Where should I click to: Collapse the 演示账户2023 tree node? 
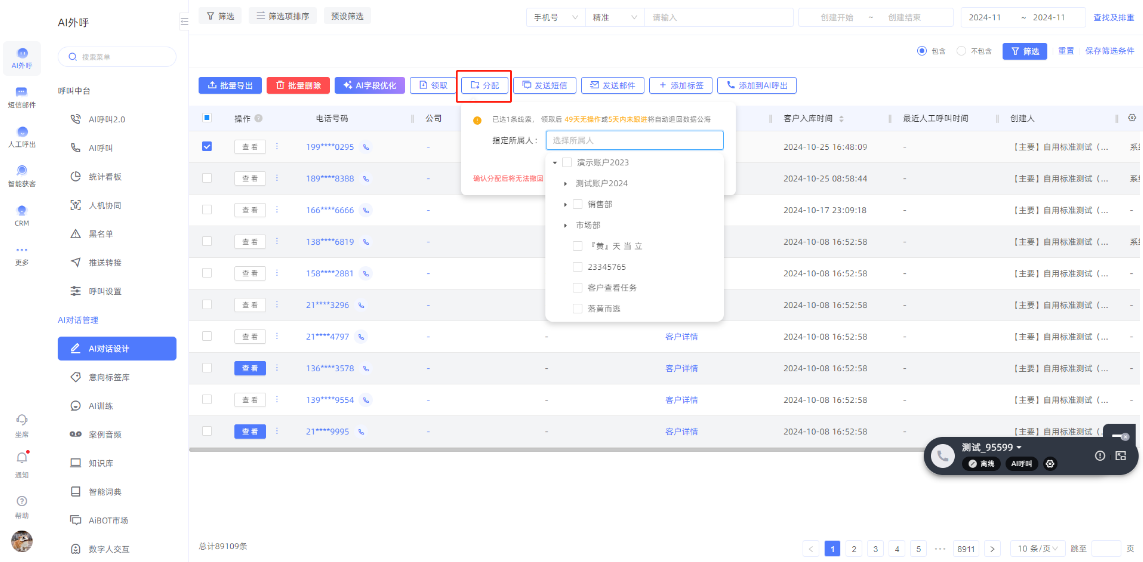[x=554, y=163]
